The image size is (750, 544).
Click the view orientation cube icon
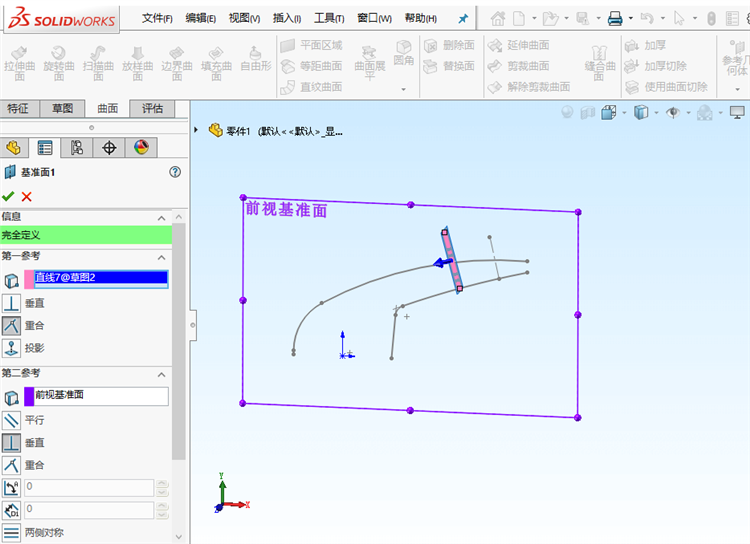pos(608,113)
